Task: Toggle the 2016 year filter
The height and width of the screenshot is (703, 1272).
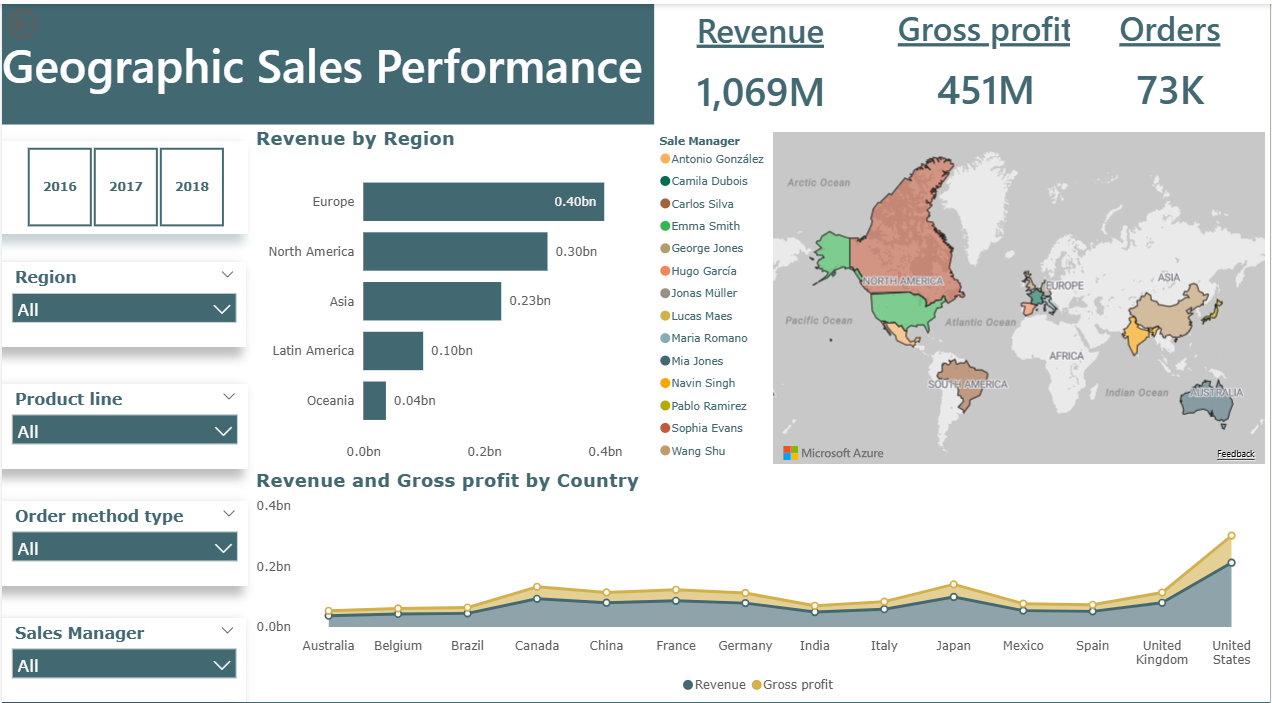Action: pos(60,187)
